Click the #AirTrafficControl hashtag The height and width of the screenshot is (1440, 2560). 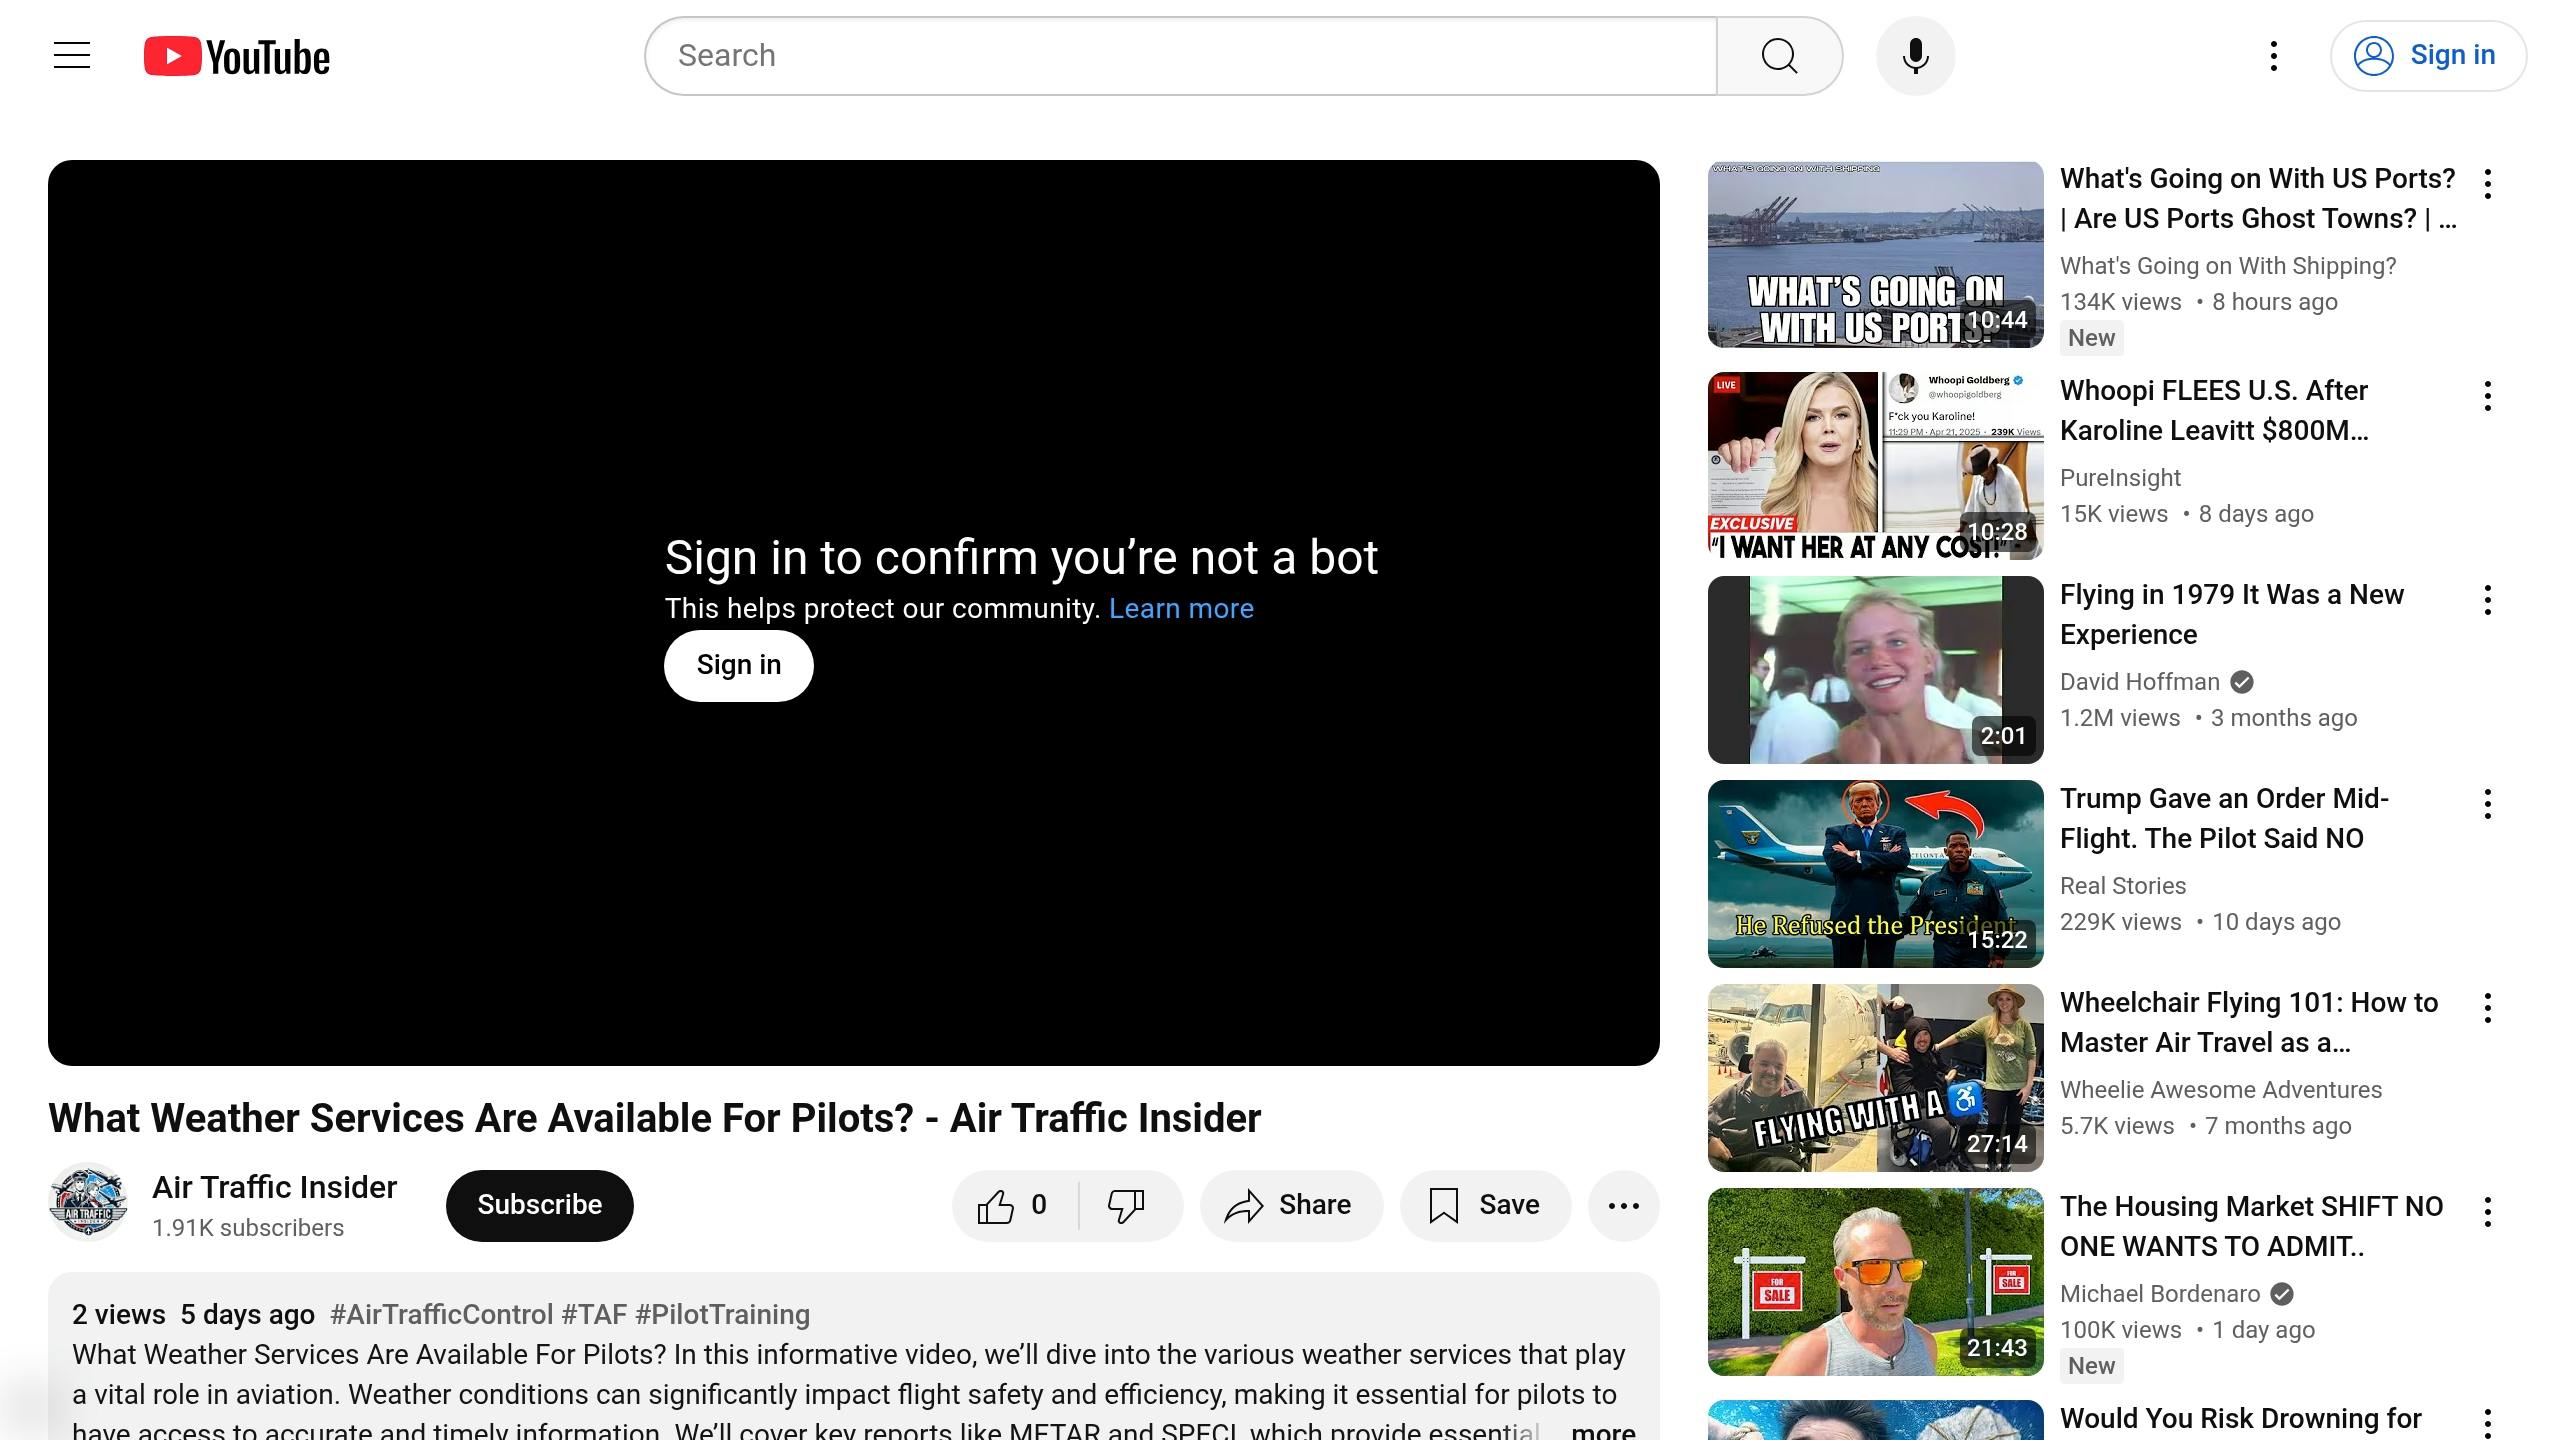coord(441,1314)
